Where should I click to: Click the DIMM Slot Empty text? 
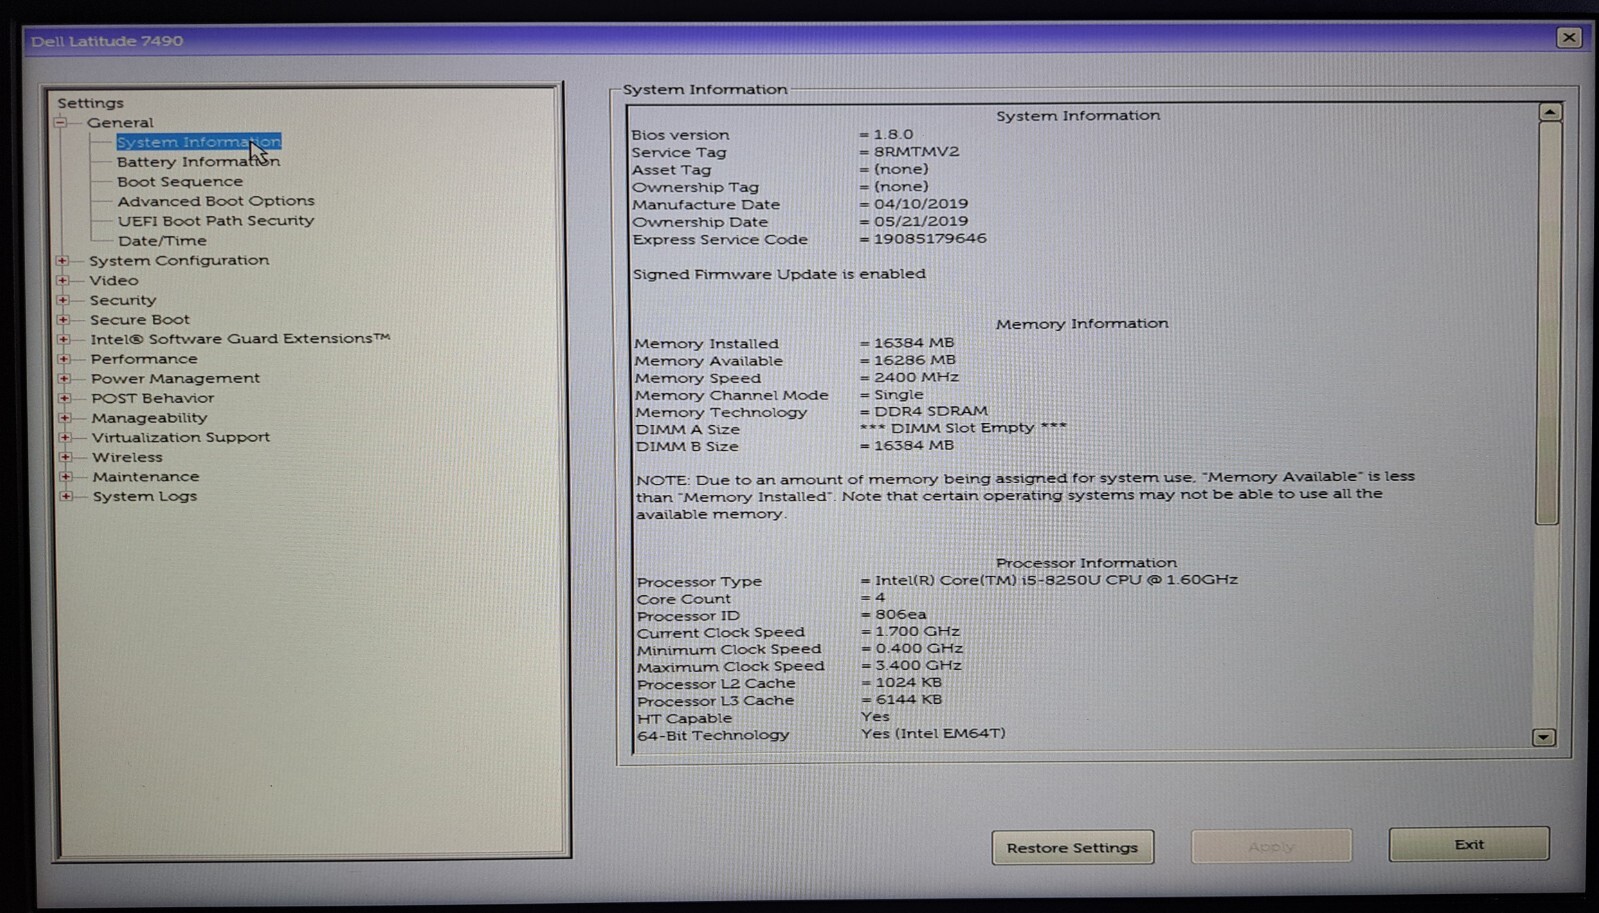coord(963,428)
